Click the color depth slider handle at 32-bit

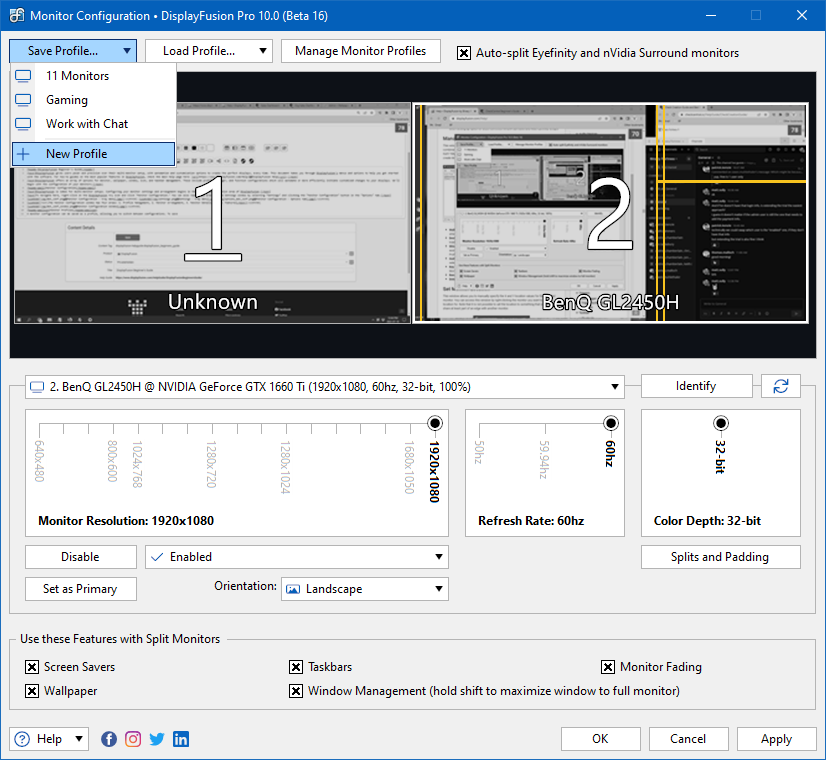721,423
